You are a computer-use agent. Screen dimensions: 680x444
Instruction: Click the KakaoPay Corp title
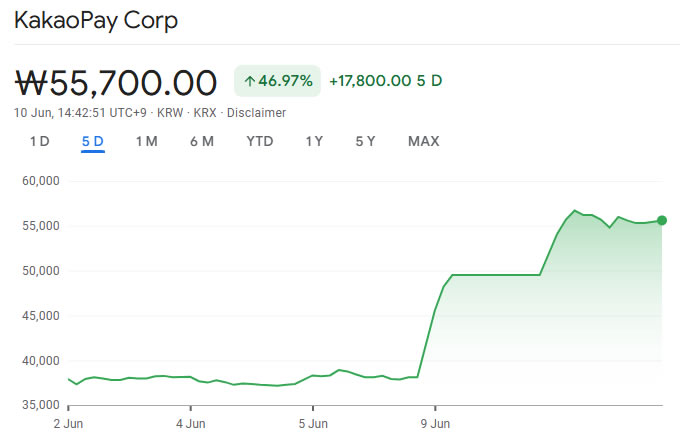click(96, 21)
